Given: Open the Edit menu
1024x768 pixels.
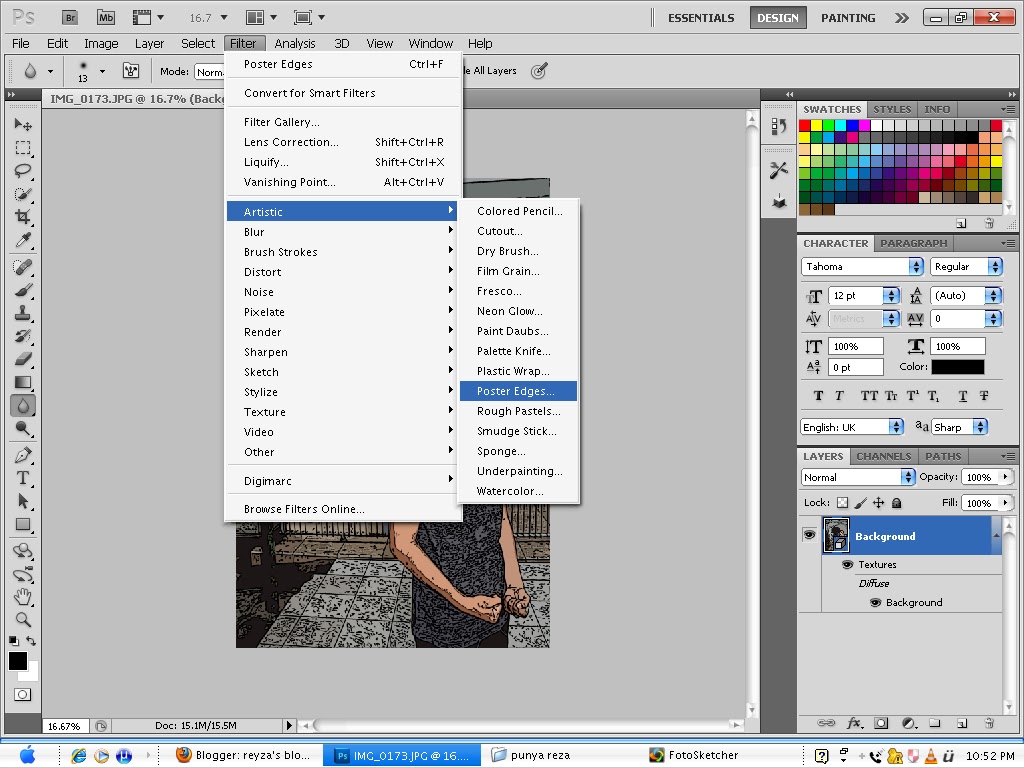Looking at the screenshot, I should (x=57, y=43).
